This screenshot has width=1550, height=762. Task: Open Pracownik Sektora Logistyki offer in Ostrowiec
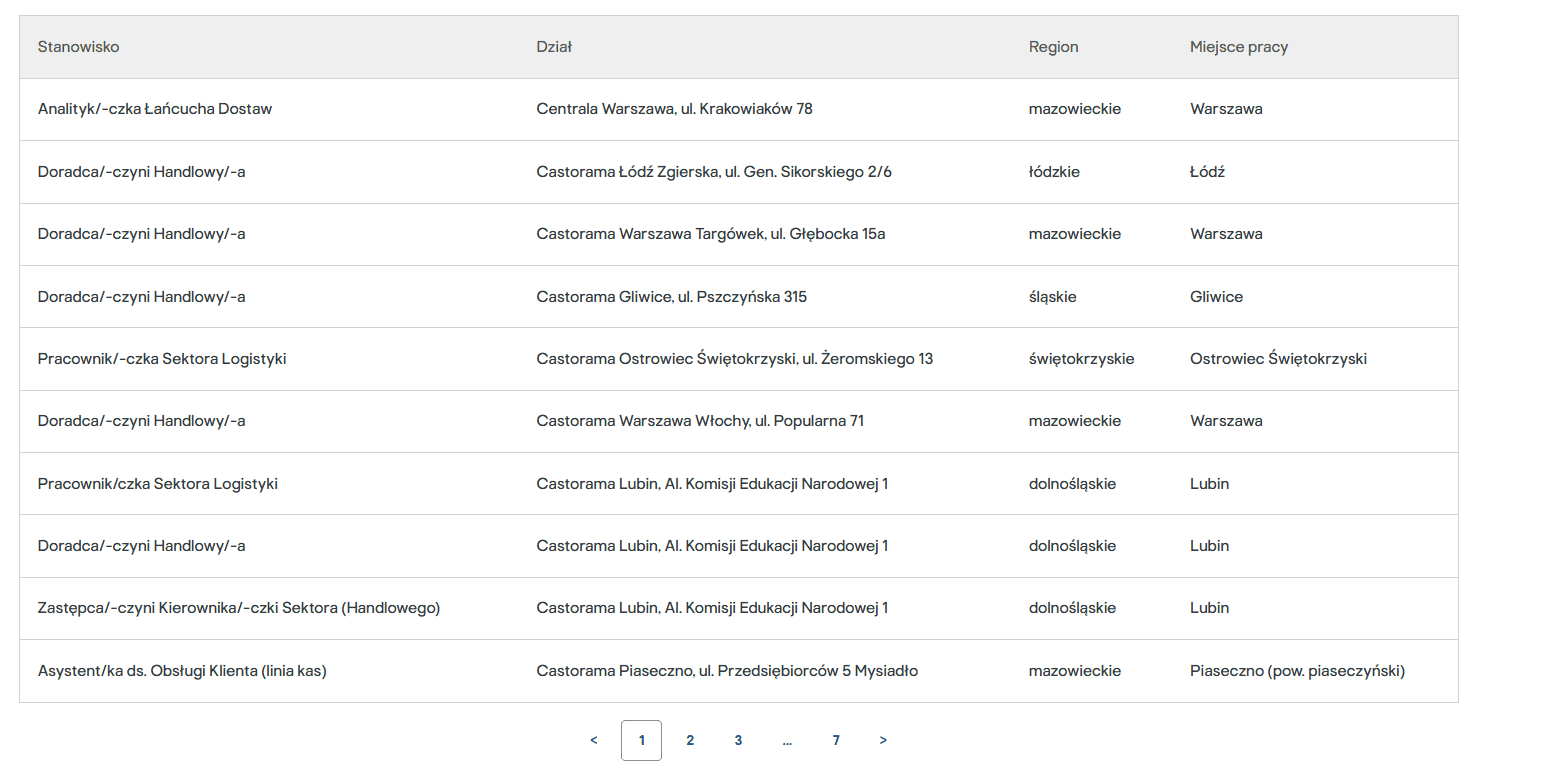coord(162,359)
